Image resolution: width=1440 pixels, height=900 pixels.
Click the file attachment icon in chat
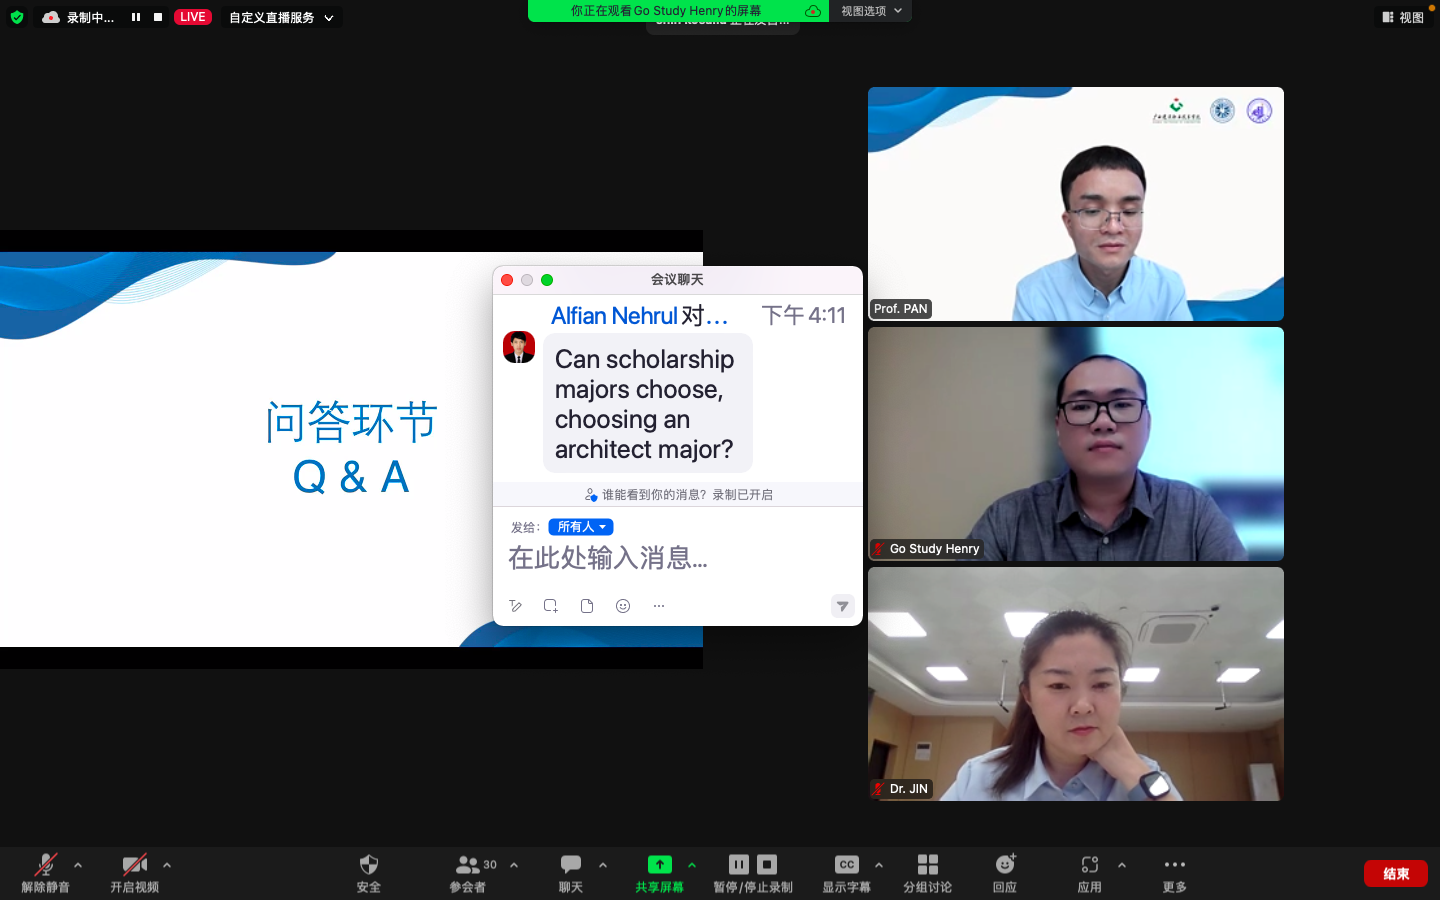(x=587, y=606)
